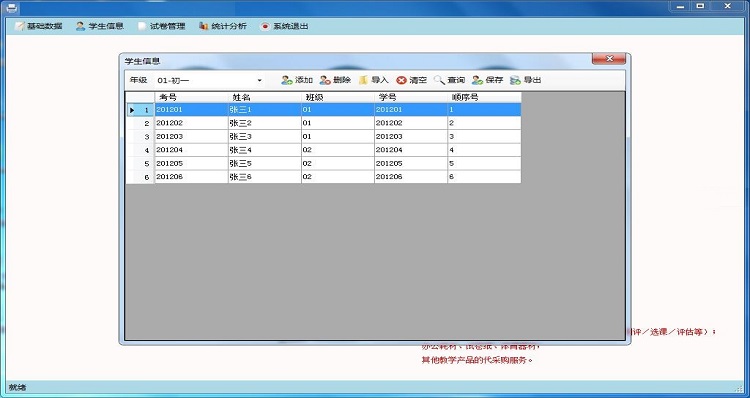Click the 考号 column header
The width and height of the screenshot is (750, 398).
(x=191, y=97)
